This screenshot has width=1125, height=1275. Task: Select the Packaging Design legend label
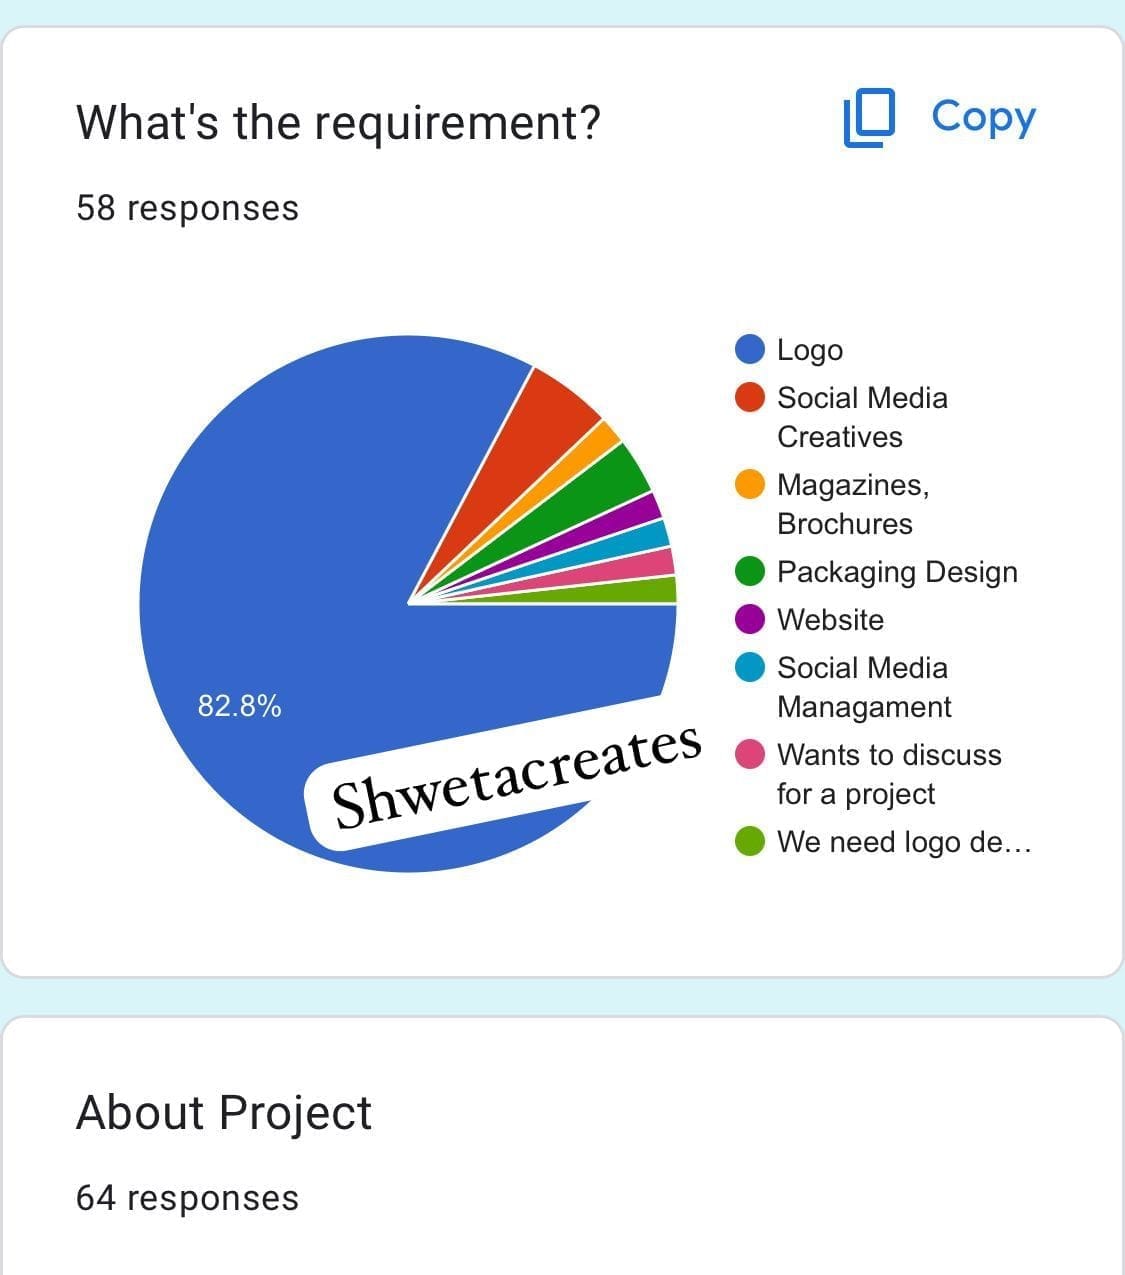click(897, 572)
